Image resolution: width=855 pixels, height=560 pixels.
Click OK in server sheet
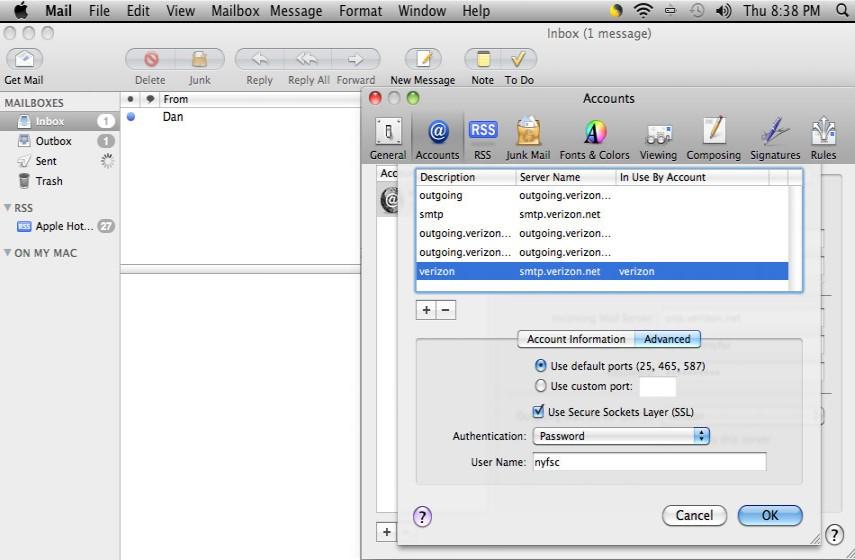(770, 515)
